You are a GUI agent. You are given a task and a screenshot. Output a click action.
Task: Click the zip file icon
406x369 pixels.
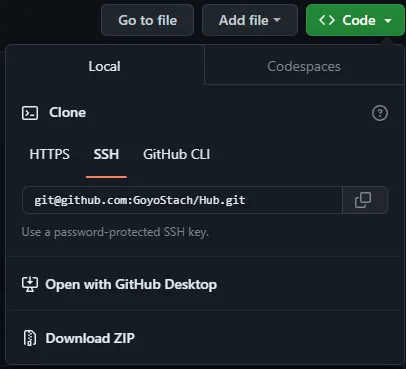pyautogui.click(x=30, y=338)
